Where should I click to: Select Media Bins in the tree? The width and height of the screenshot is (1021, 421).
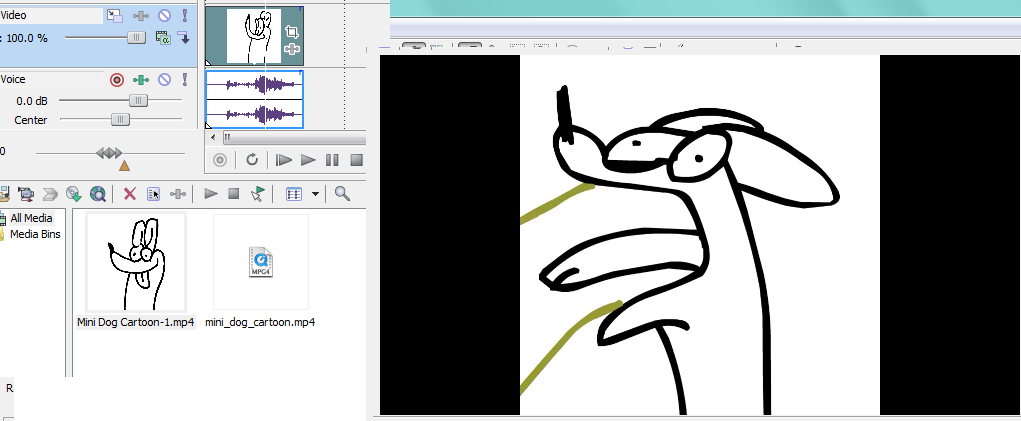[34, 234]
